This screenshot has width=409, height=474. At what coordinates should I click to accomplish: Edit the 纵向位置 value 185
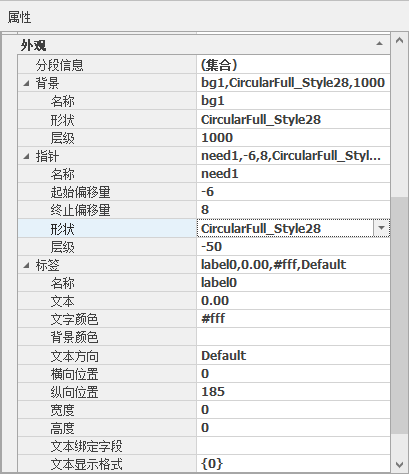coord(293,392)
